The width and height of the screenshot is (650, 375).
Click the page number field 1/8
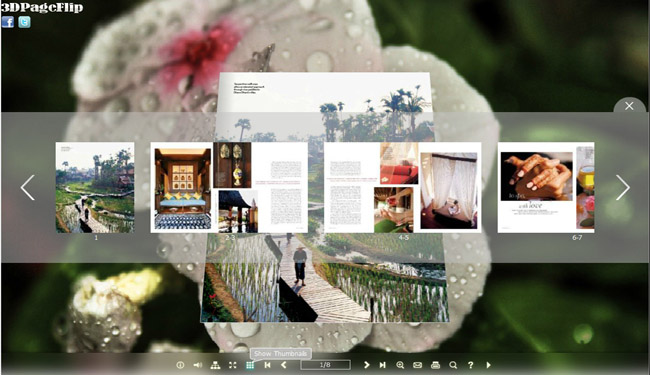[x=325, y=365]
